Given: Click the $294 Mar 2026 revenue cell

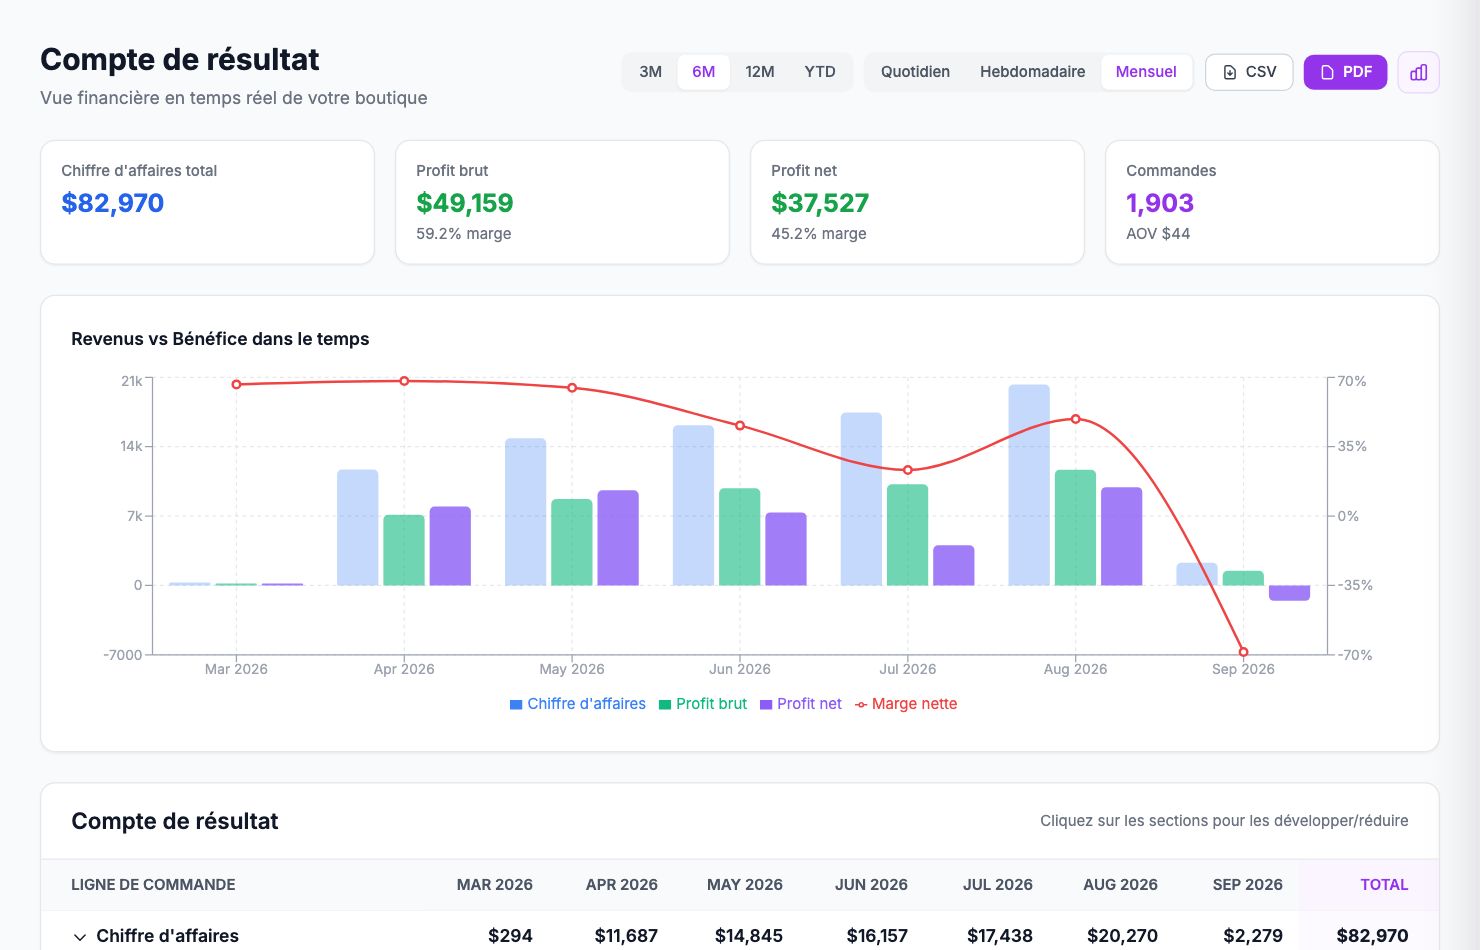Looking at the screenshot, I should point(510,936).
